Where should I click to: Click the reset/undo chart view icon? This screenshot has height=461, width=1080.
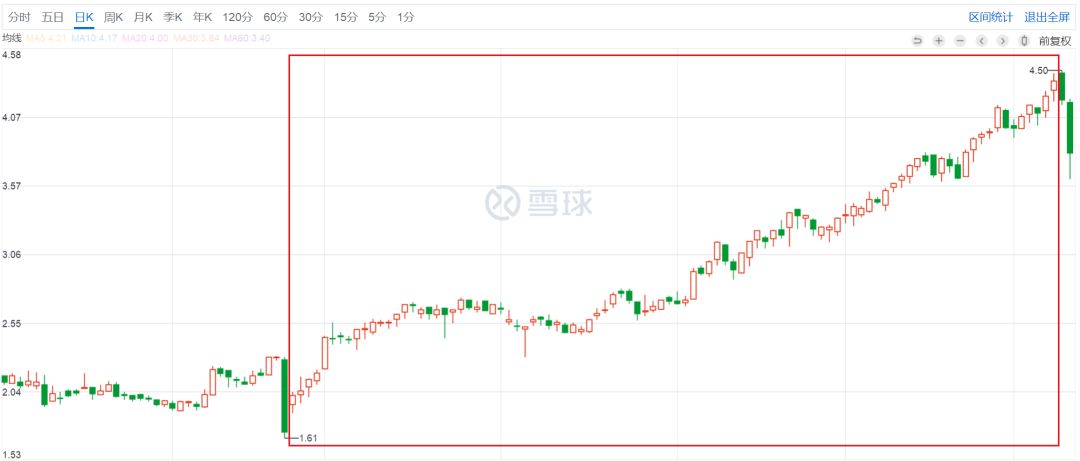917,41
